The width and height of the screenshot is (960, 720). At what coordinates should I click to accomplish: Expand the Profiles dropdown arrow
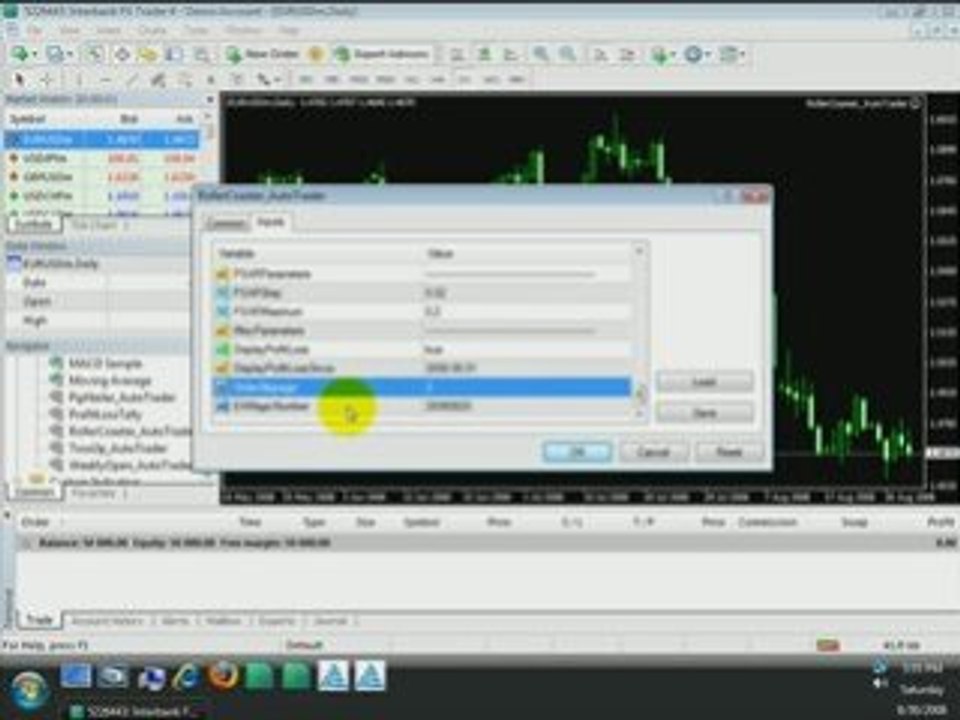click(70, 54)
